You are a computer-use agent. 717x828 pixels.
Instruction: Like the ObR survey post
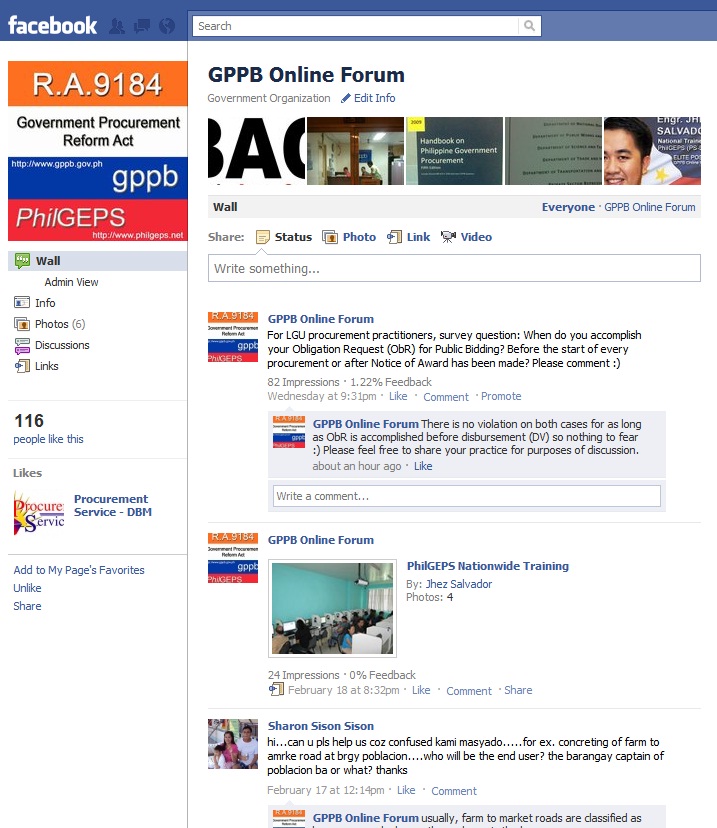398,396
